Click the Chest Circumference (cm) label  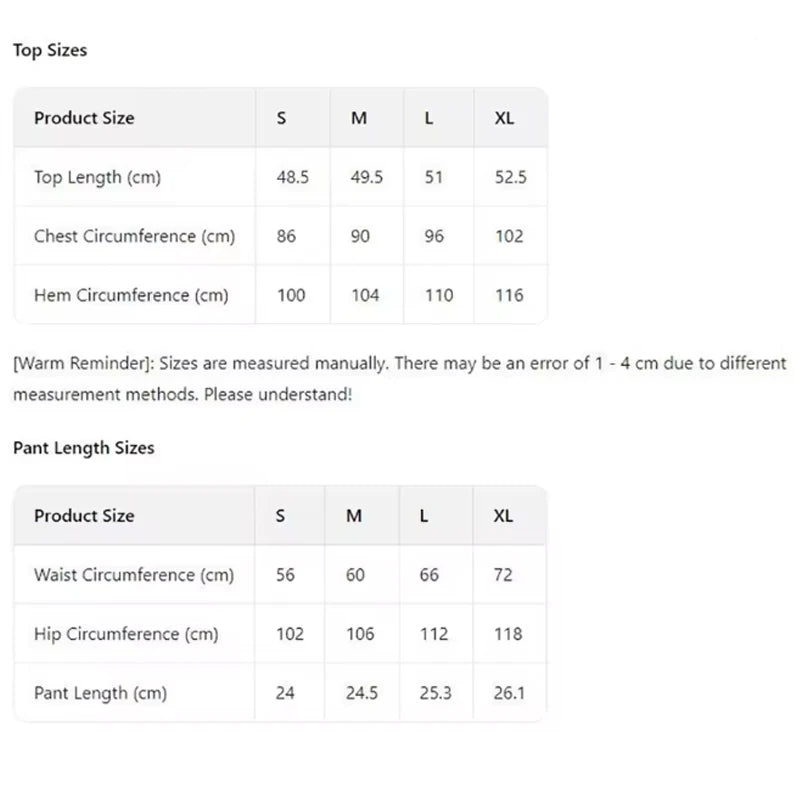pyautogui.click(x=135, y=236)
